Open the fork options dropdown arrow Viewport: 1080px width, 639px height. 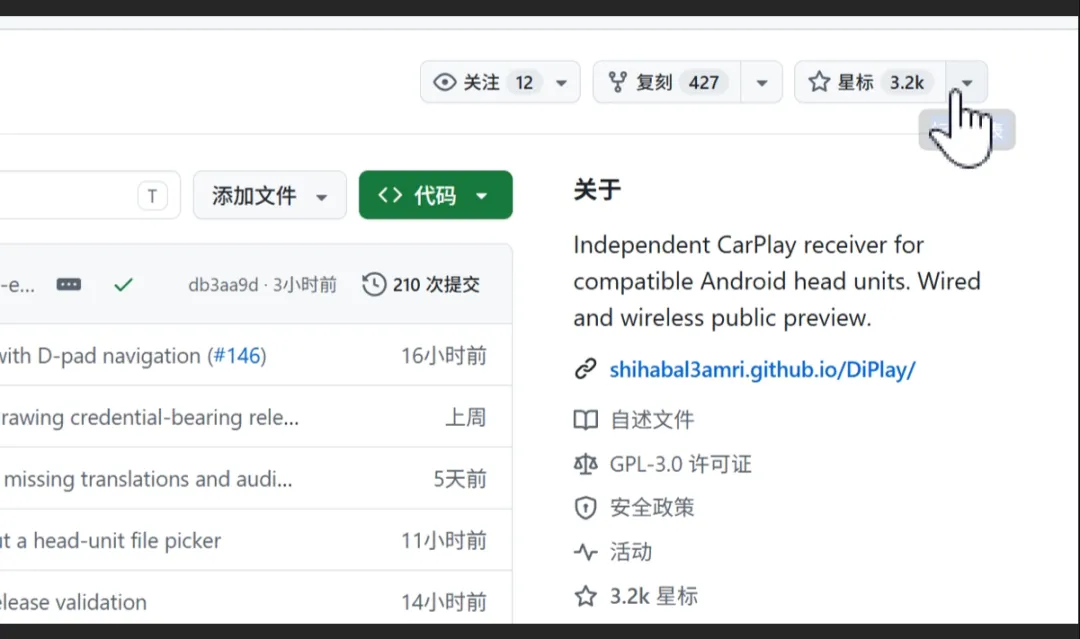762,83
